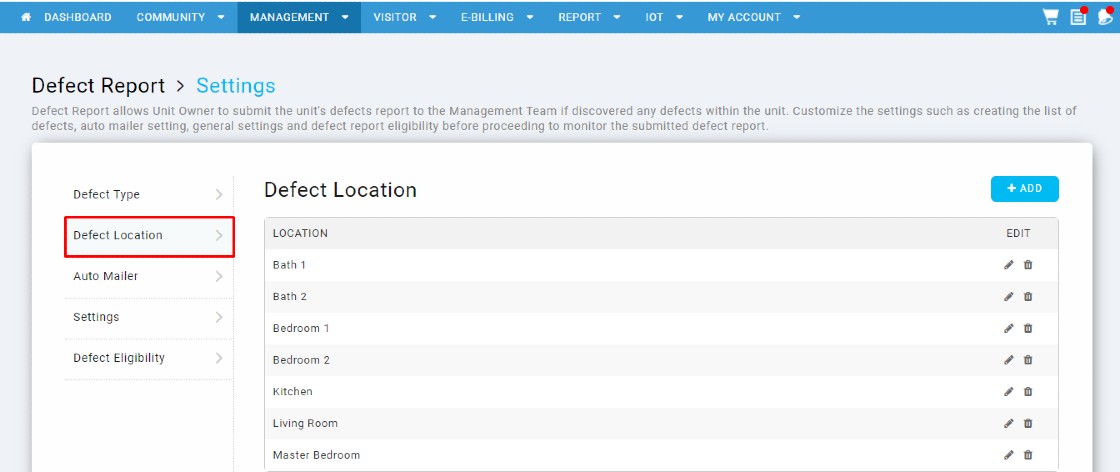Delete the Living Room location
Image resolution: width=1120 pixels, height=472 pixels.
(1028, 423)
